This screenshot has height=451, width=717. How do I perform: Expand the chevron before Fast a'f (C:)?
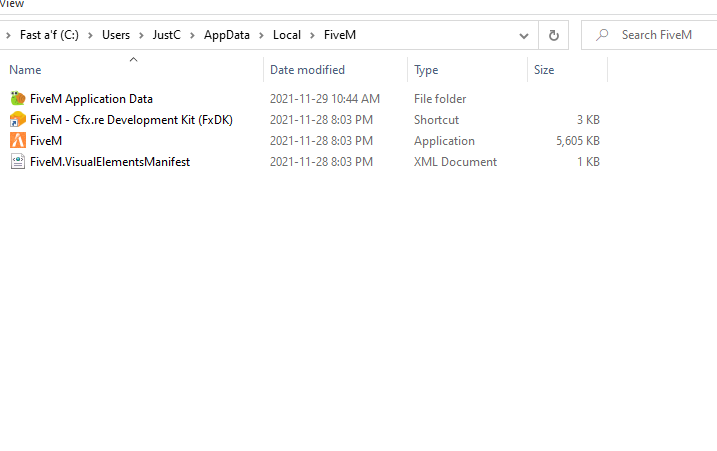coord(8,35)
